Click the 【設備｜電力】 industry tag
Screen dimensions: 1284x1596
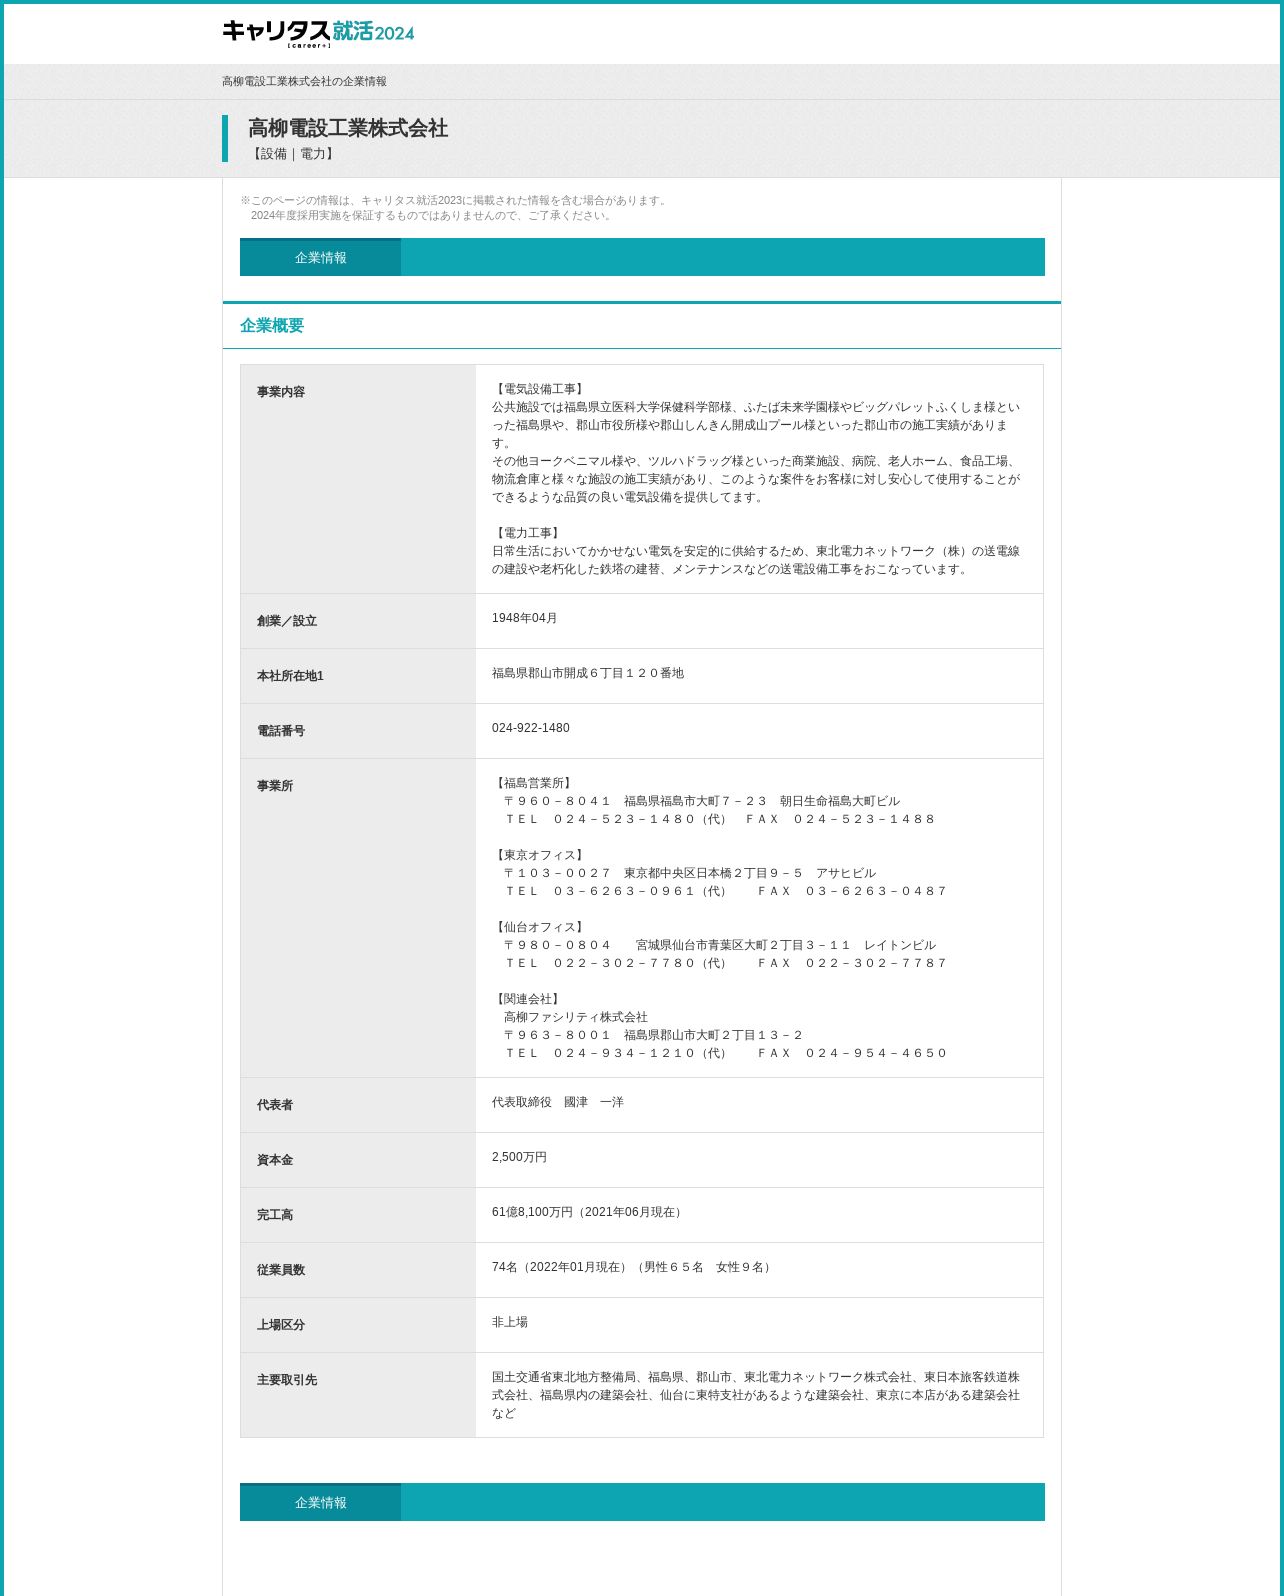pyautogui.click(x=293, y=154)
